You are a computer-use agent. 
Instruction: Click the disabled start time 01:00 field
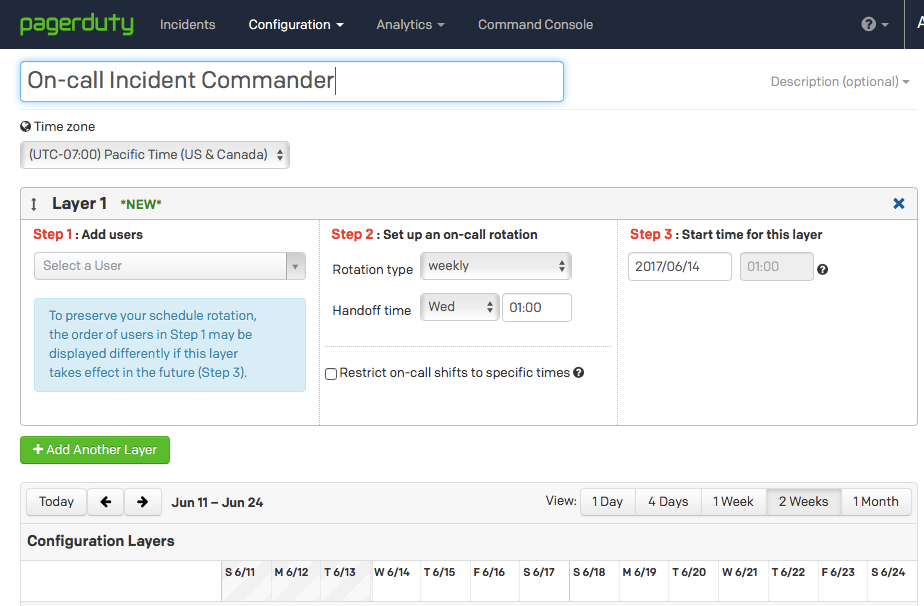pos(777,266)
